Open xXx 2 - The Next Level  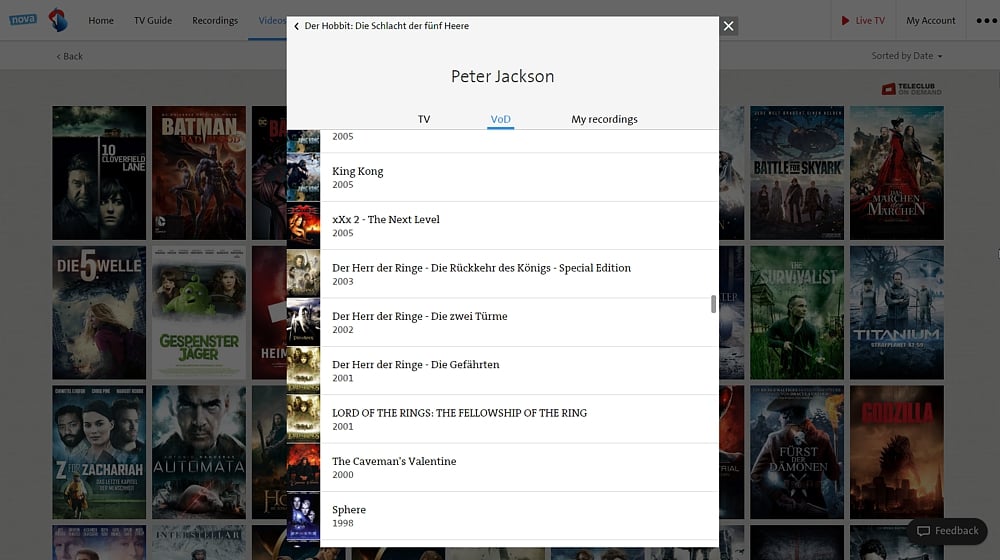[x=503, y=226]
